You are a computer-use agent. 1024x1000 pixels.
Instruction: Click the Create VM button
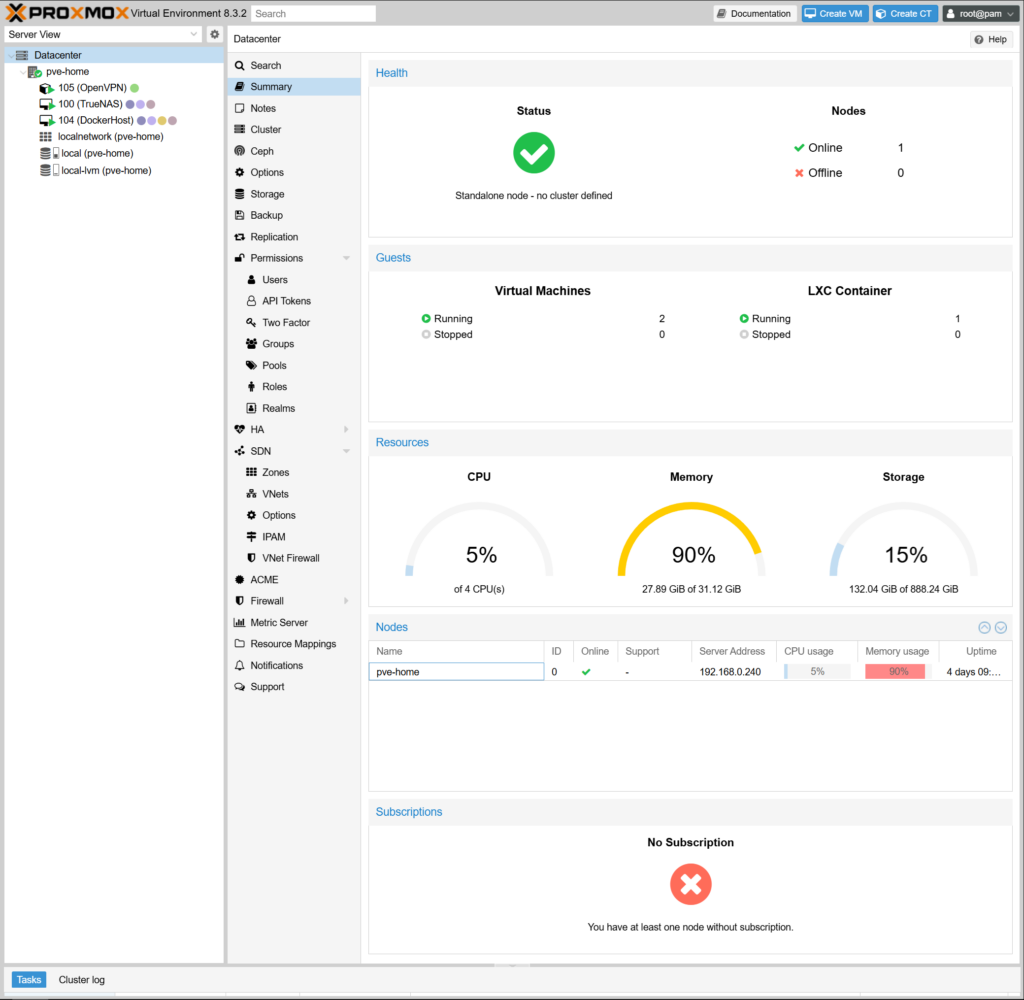coord(834,14)
